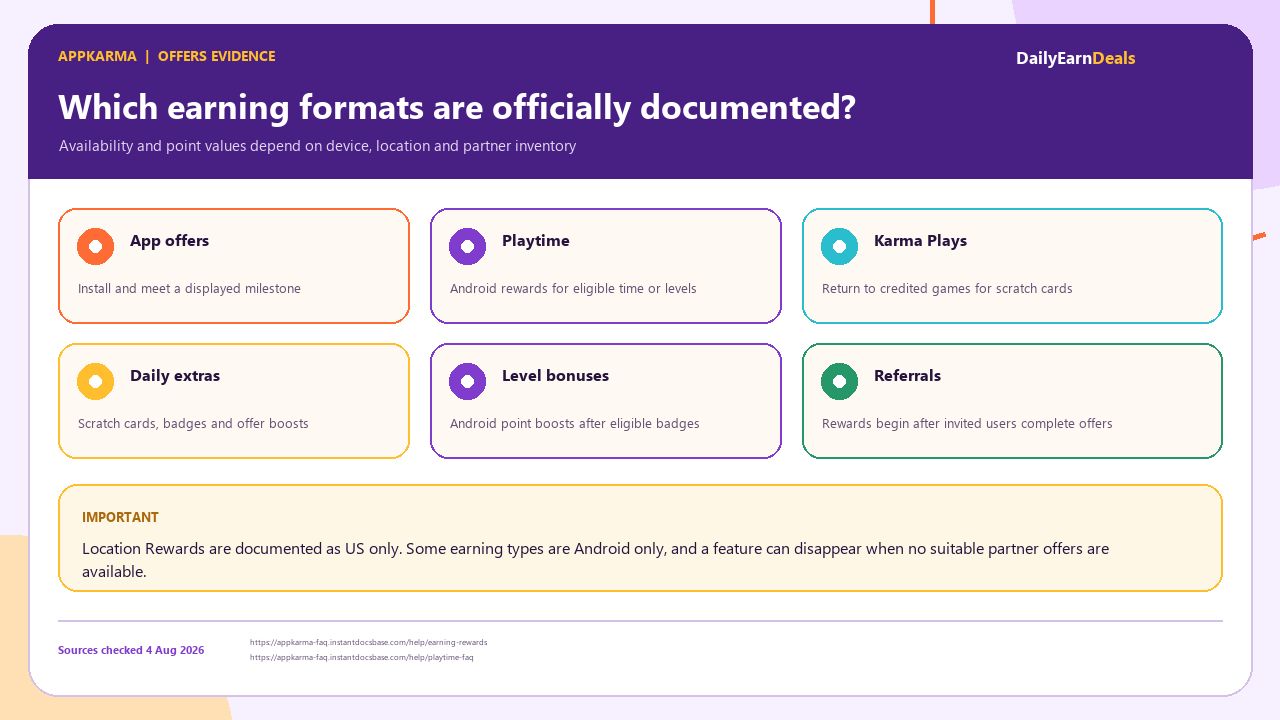This screenshot has width=1280, height=720.
Task: Click the subtitle about availability and point values
Action: click(317, 146)
